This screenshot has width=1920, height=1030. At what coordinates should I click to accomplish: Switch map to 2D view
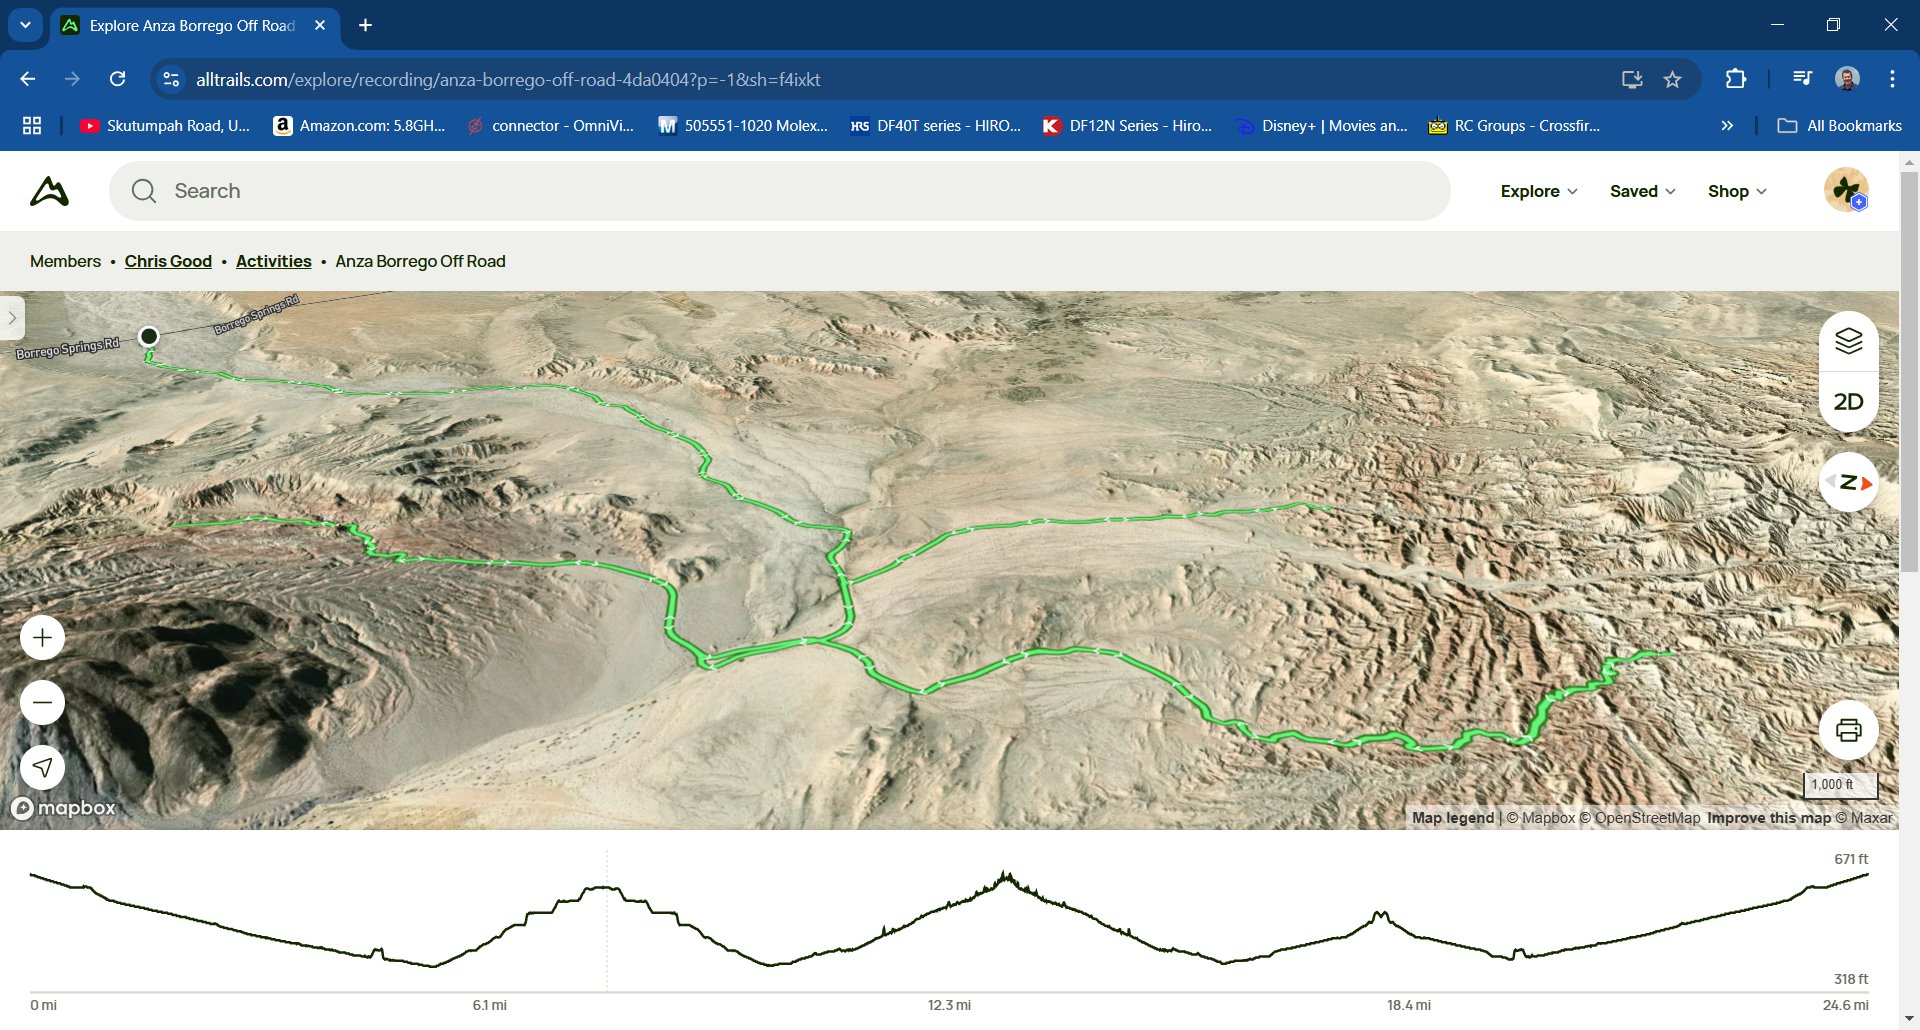1847,402
